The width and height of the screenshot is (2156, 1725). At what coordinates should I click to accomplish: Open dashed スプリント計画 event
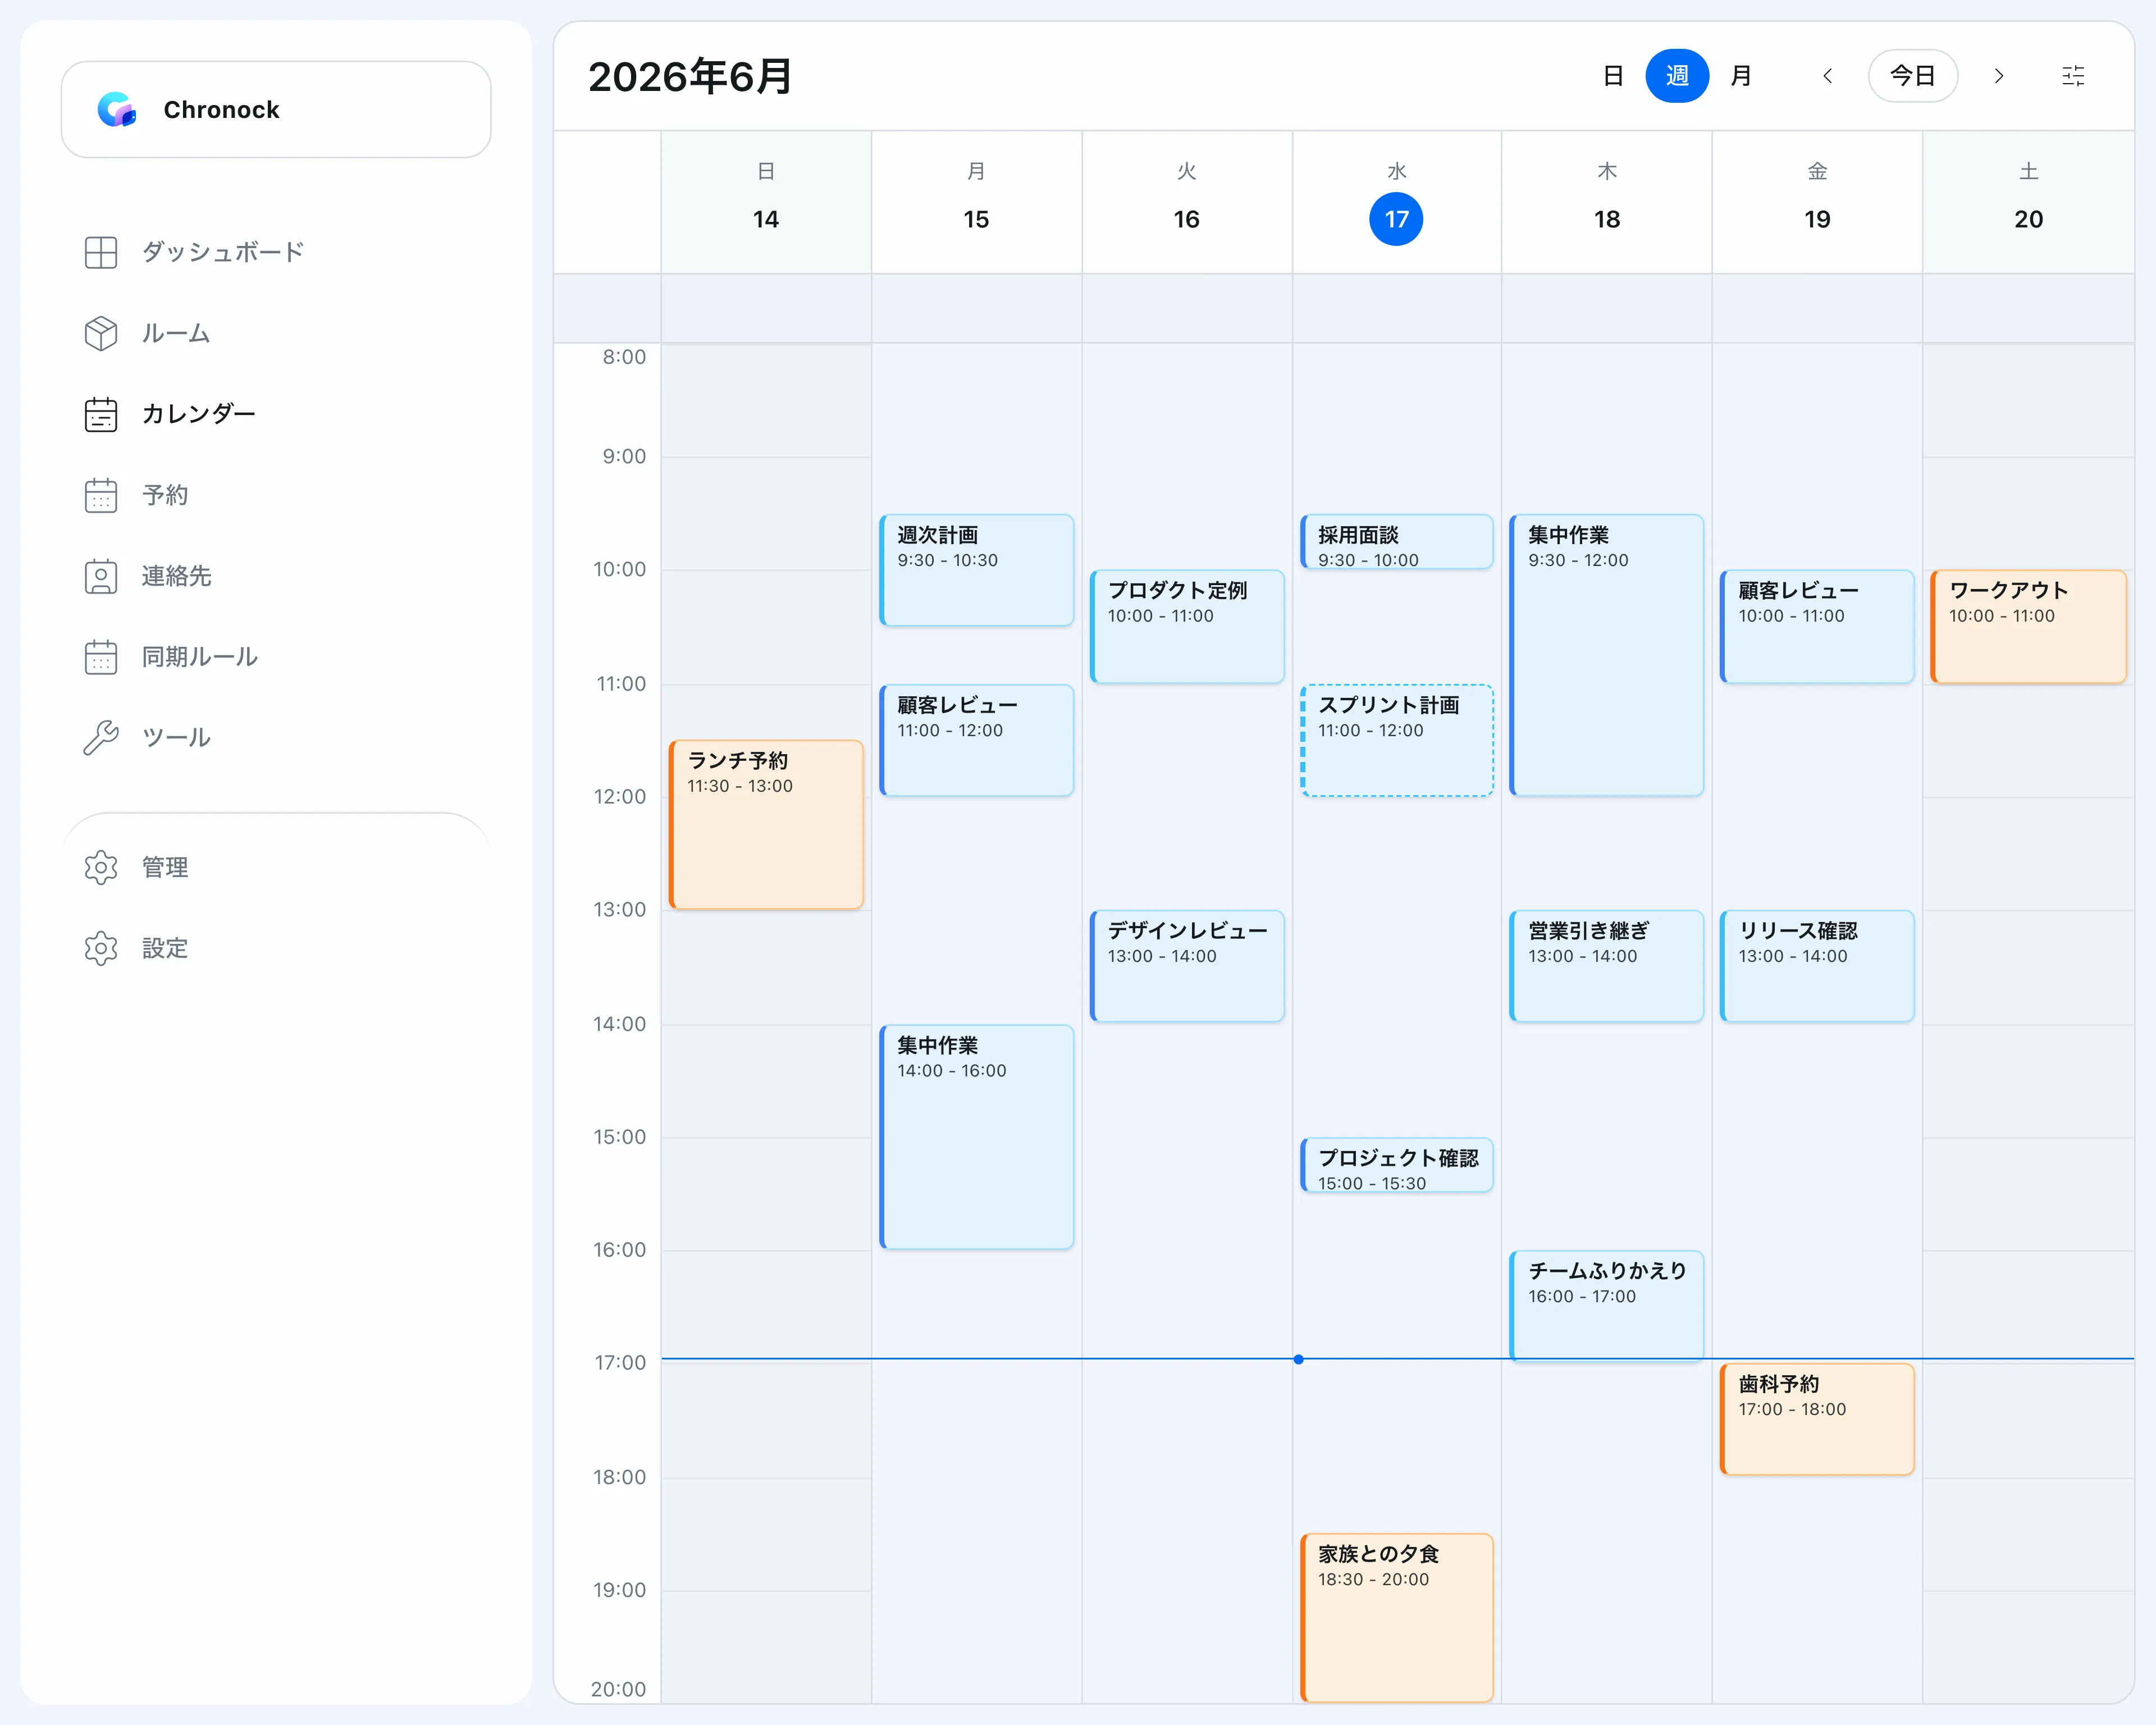click(1397, 740)
